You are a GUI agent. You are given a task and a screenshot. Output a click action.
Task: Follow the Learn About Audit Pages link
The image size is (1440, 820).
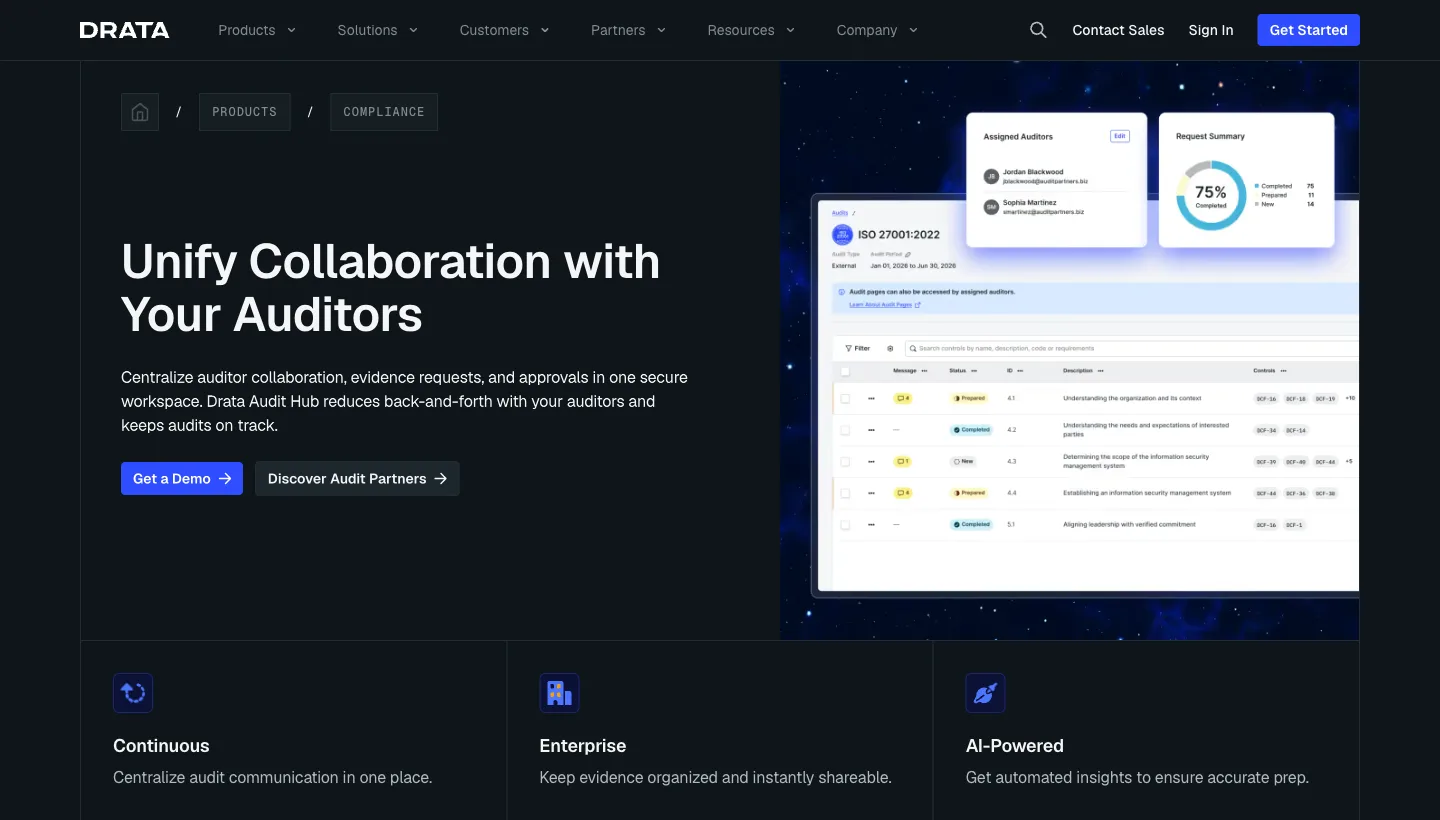pos(885,305)
